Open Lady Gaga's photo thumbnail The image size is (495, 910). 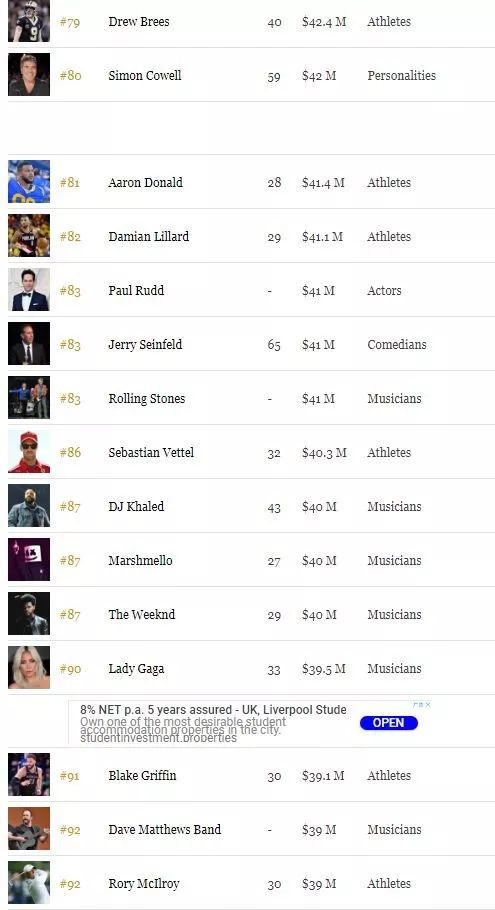pos(29,667)
